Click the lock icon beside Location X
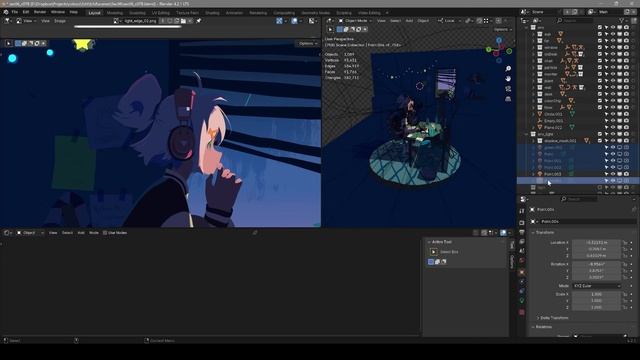 click(625, 242)
